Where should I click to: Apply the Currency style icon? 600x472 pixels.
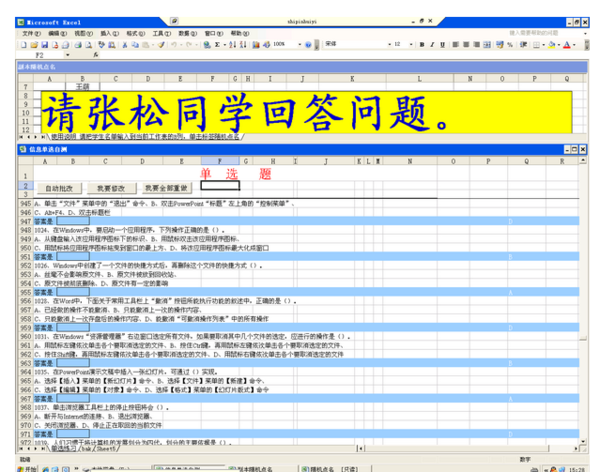click(x=500, y=45)
